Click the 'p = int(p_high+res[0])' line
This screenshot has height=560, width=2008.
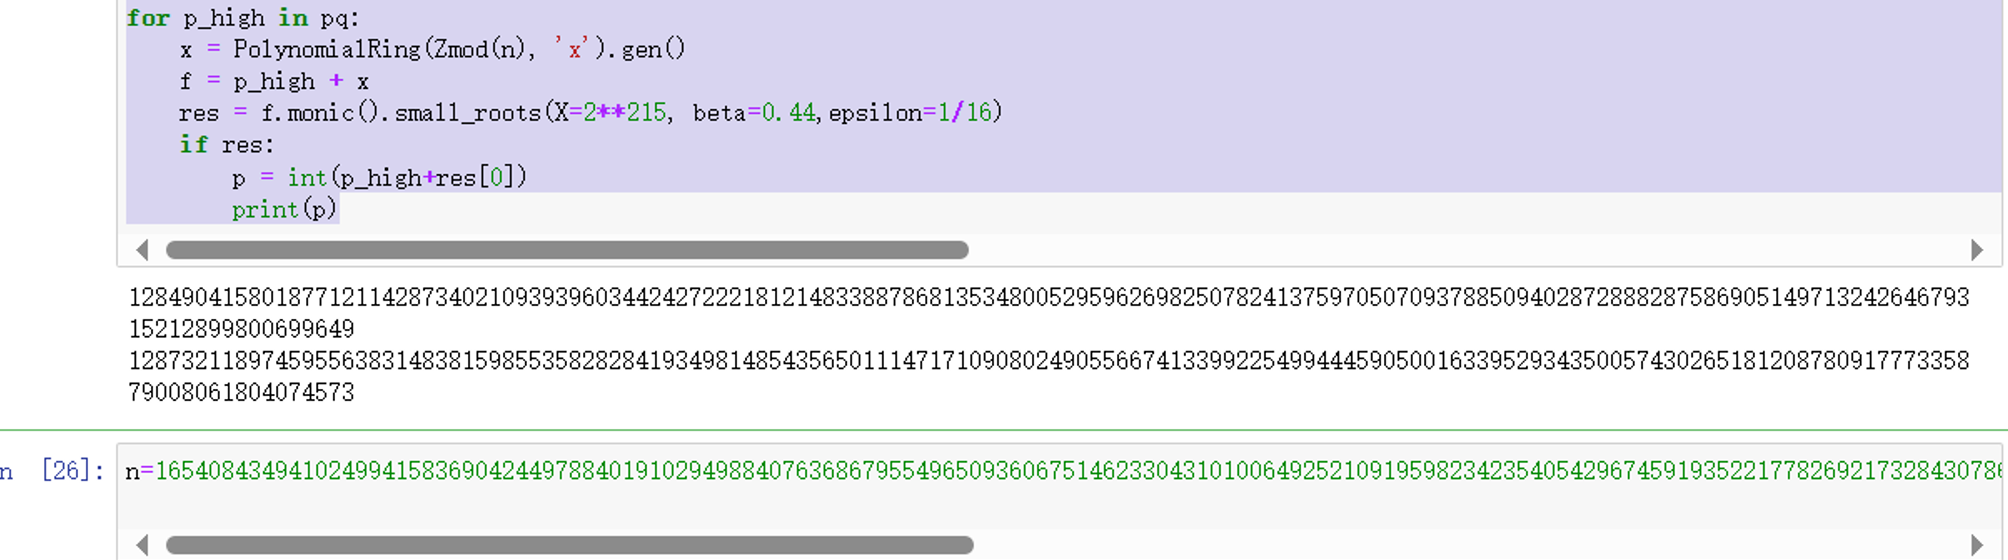coord(378,177)
